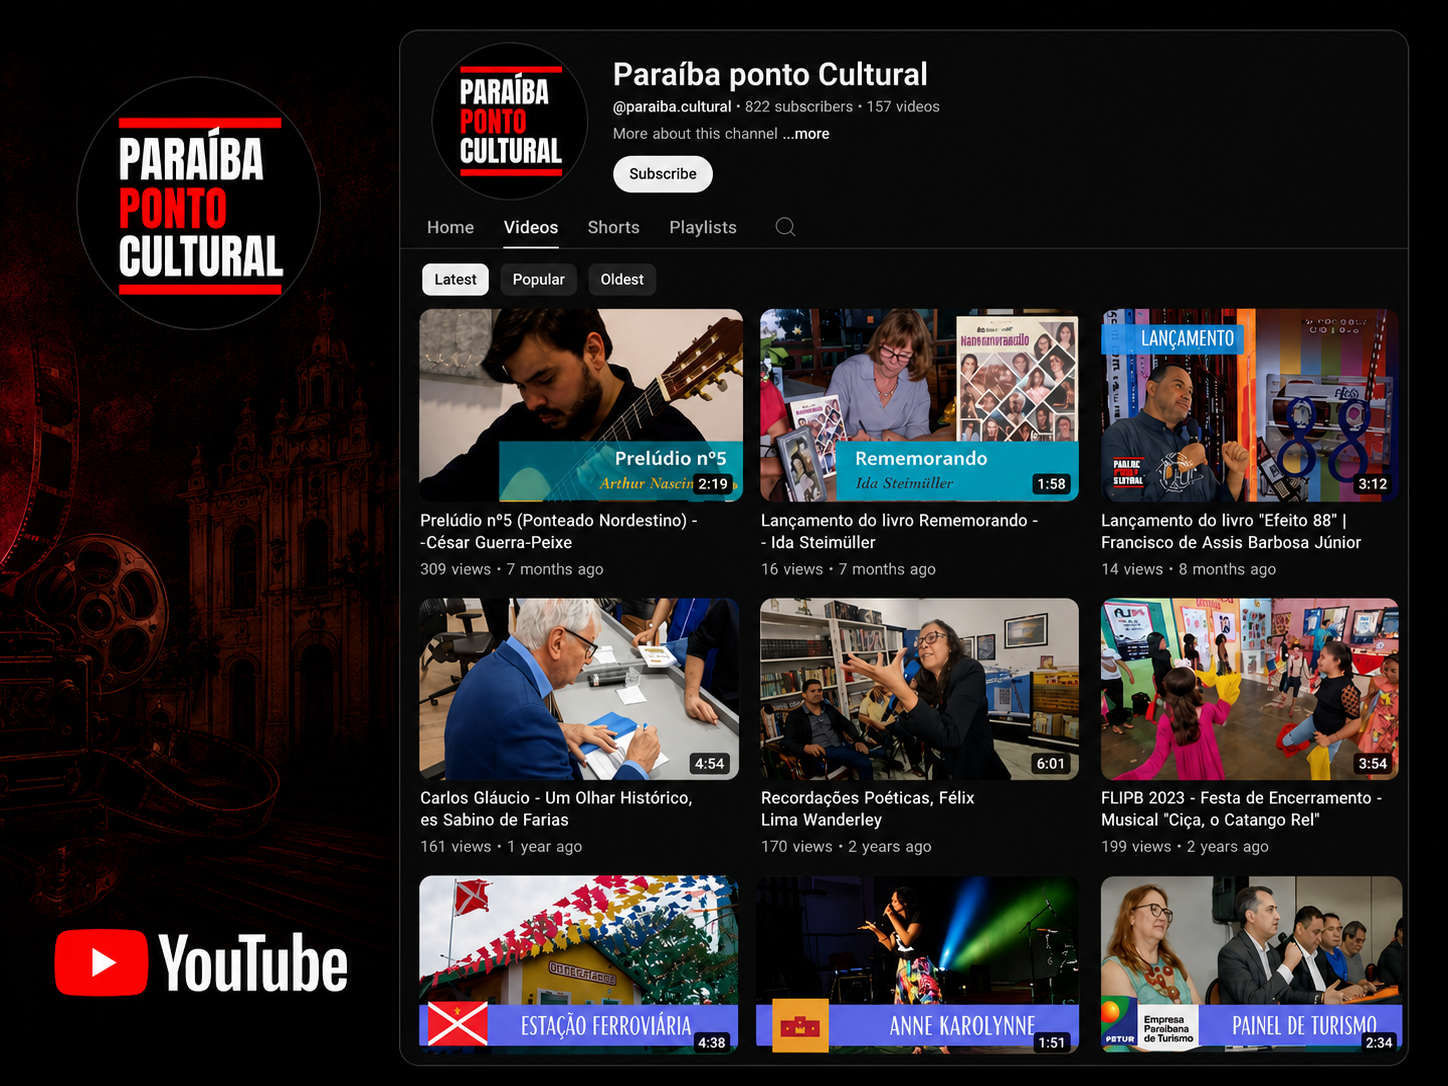Click title FLIPB 2023 - Festa de Encerramento
The width and height of the screenshot is (1448, 1086).
(1241, 808)
